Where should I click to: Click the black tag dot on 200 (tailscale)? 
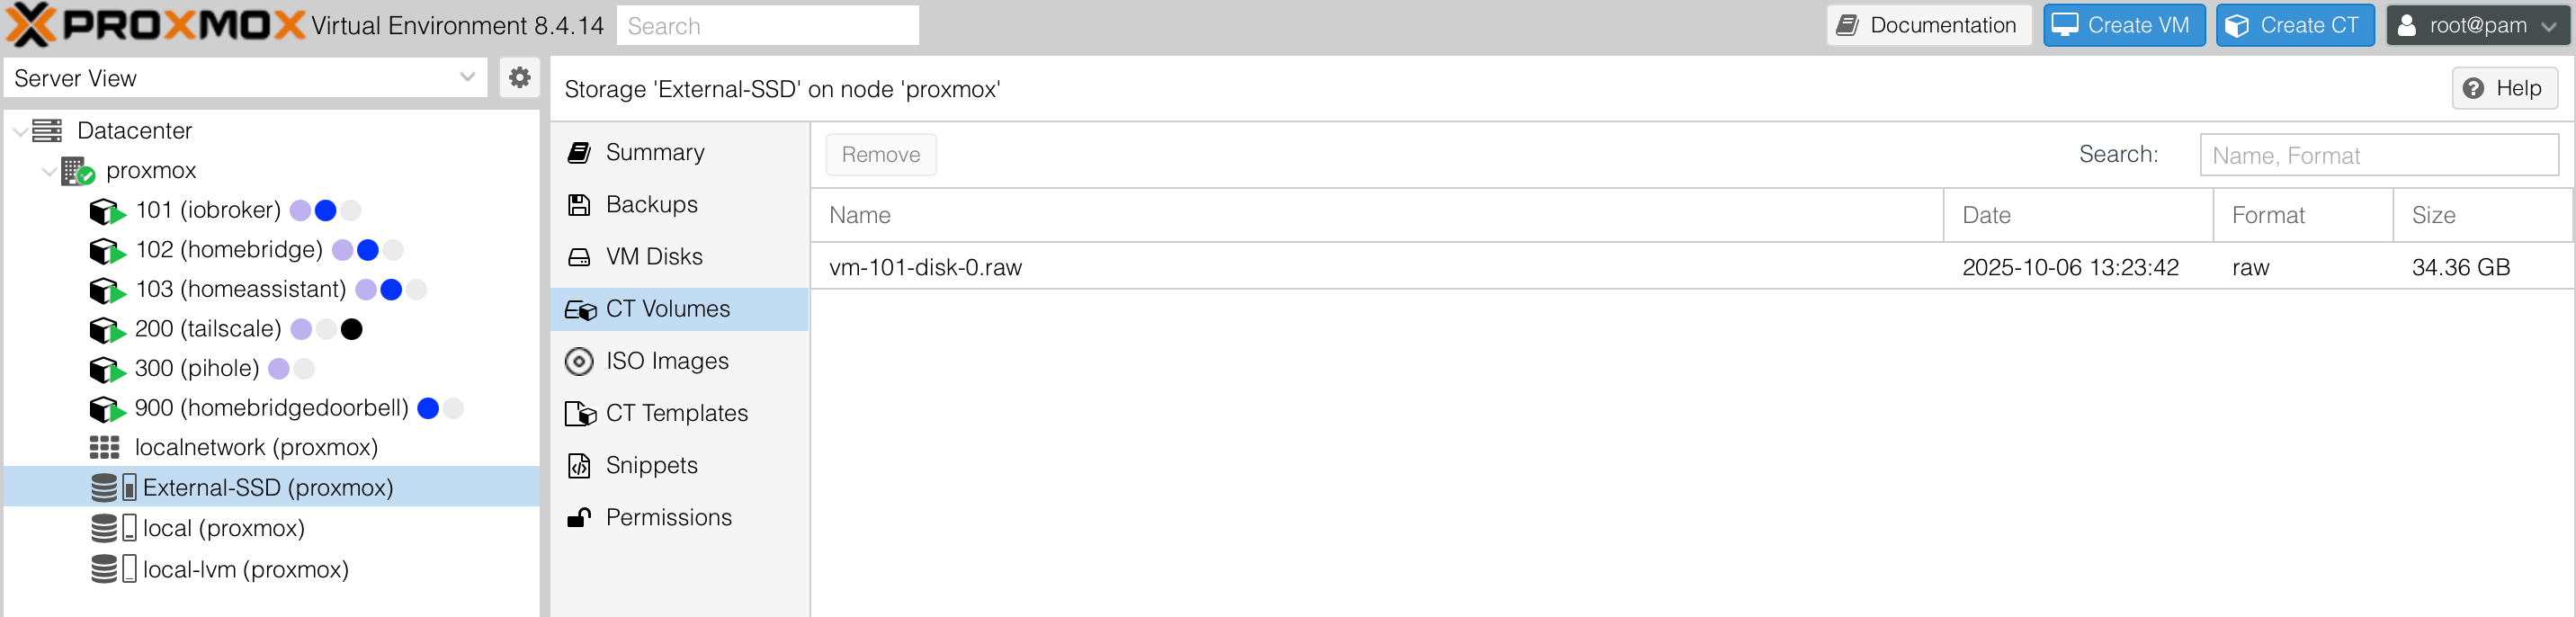pyautogui.click(x=352, y=329)
